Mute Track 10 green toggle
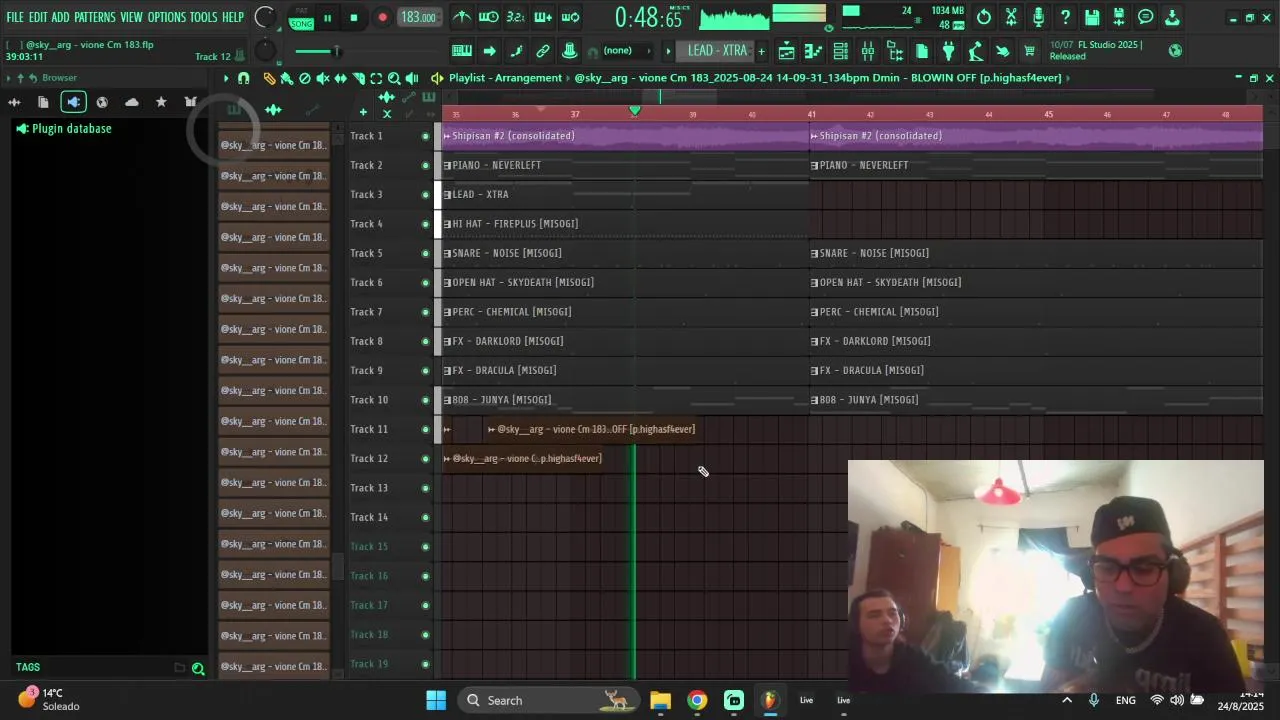1280x720 pixels. point(425,400)
